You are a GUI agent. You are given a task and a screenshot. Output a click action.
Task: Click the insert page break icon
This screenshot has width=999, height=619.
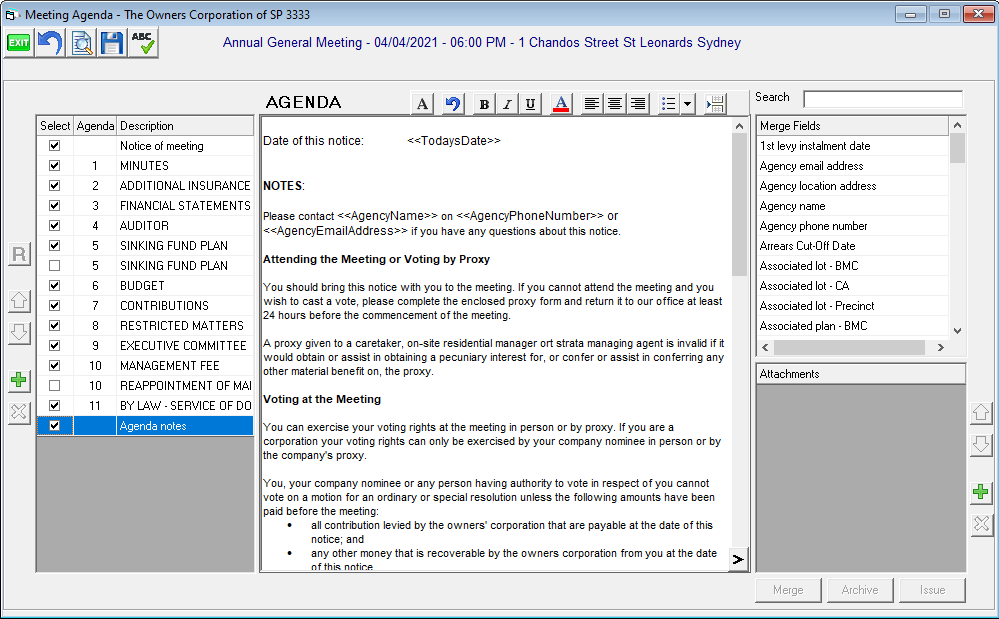tap(715, 104)
